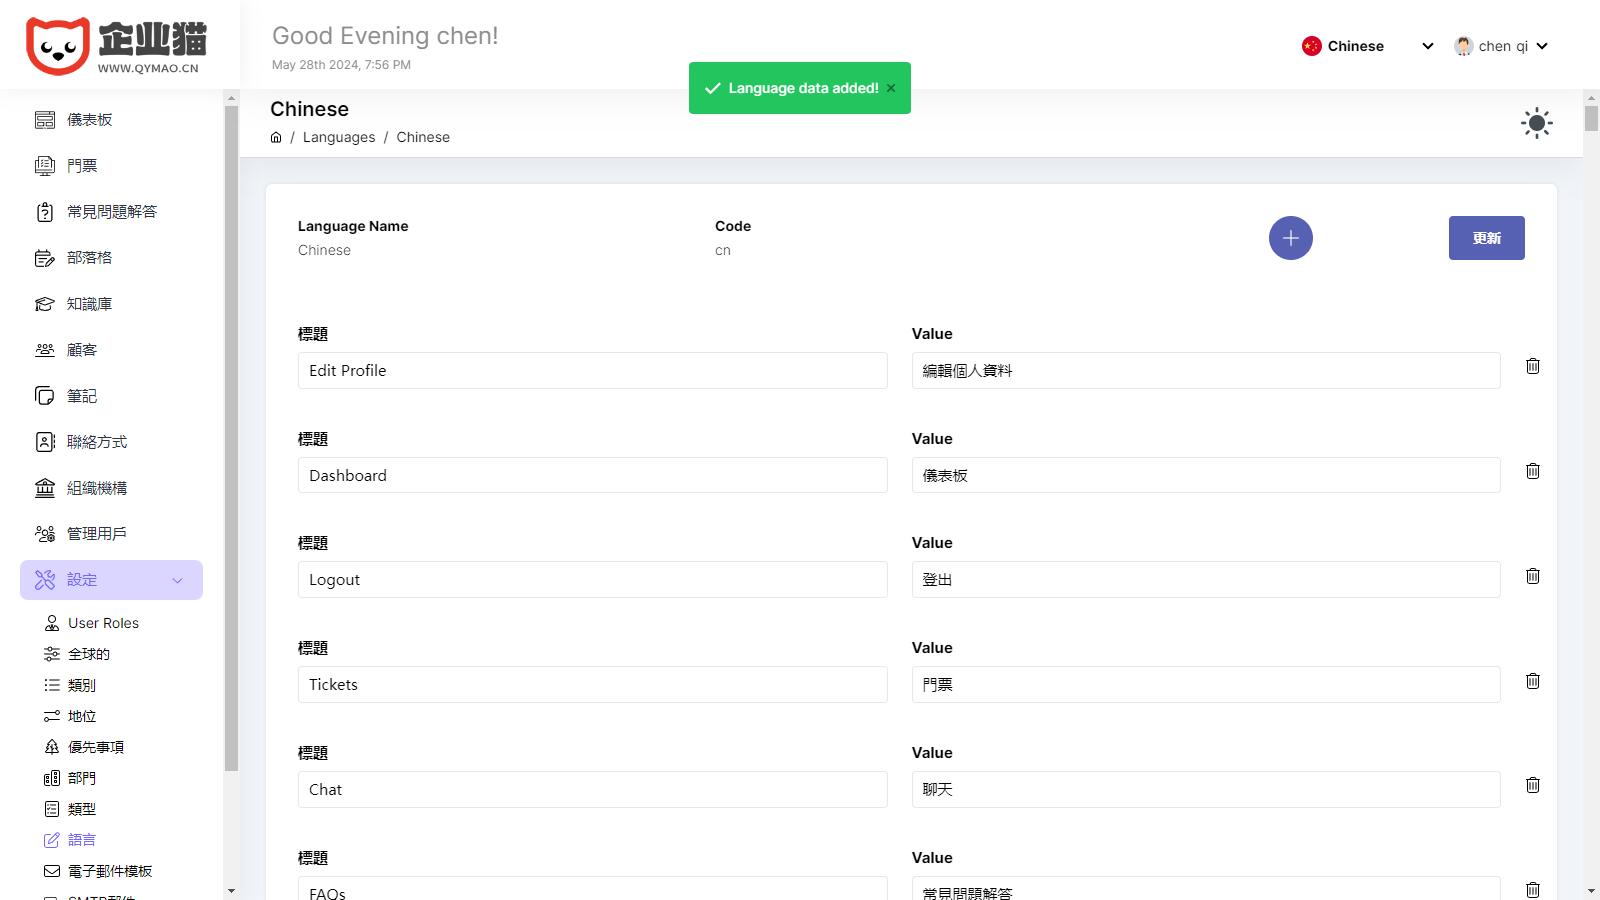Open the chen qi user menu
Screen dimensions: 1600x900
1501,46
